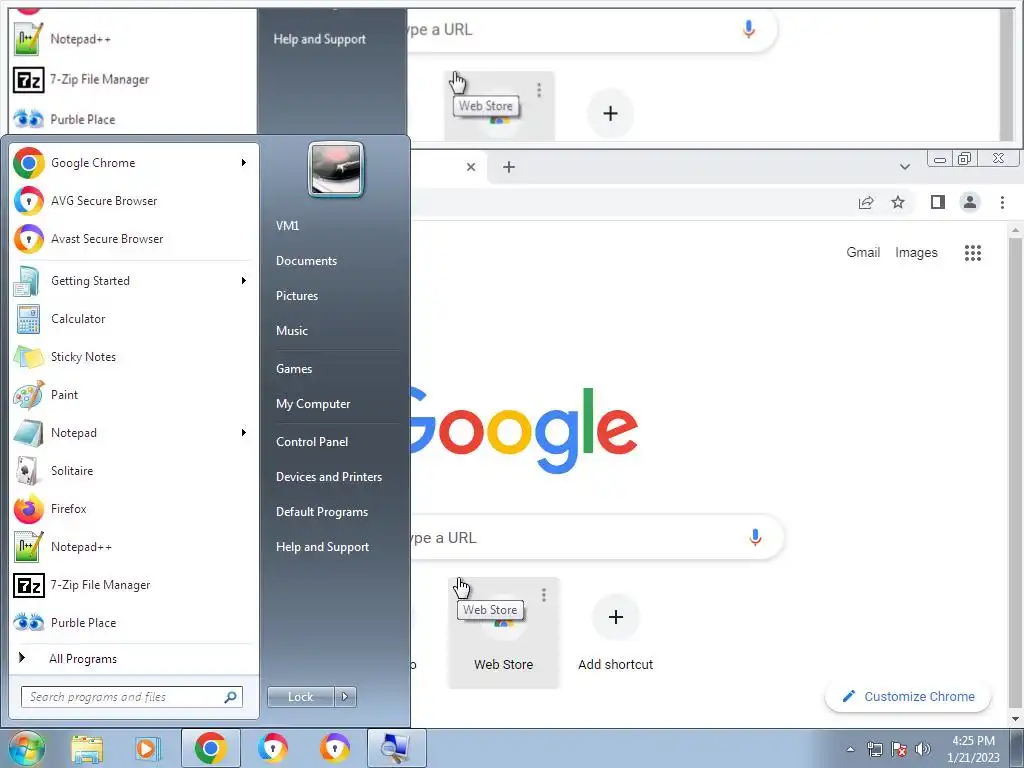Launch Purble Place in lower Start menu
Image resolution: width=1024 pixels, height=768 pixels.
point(134,622)
